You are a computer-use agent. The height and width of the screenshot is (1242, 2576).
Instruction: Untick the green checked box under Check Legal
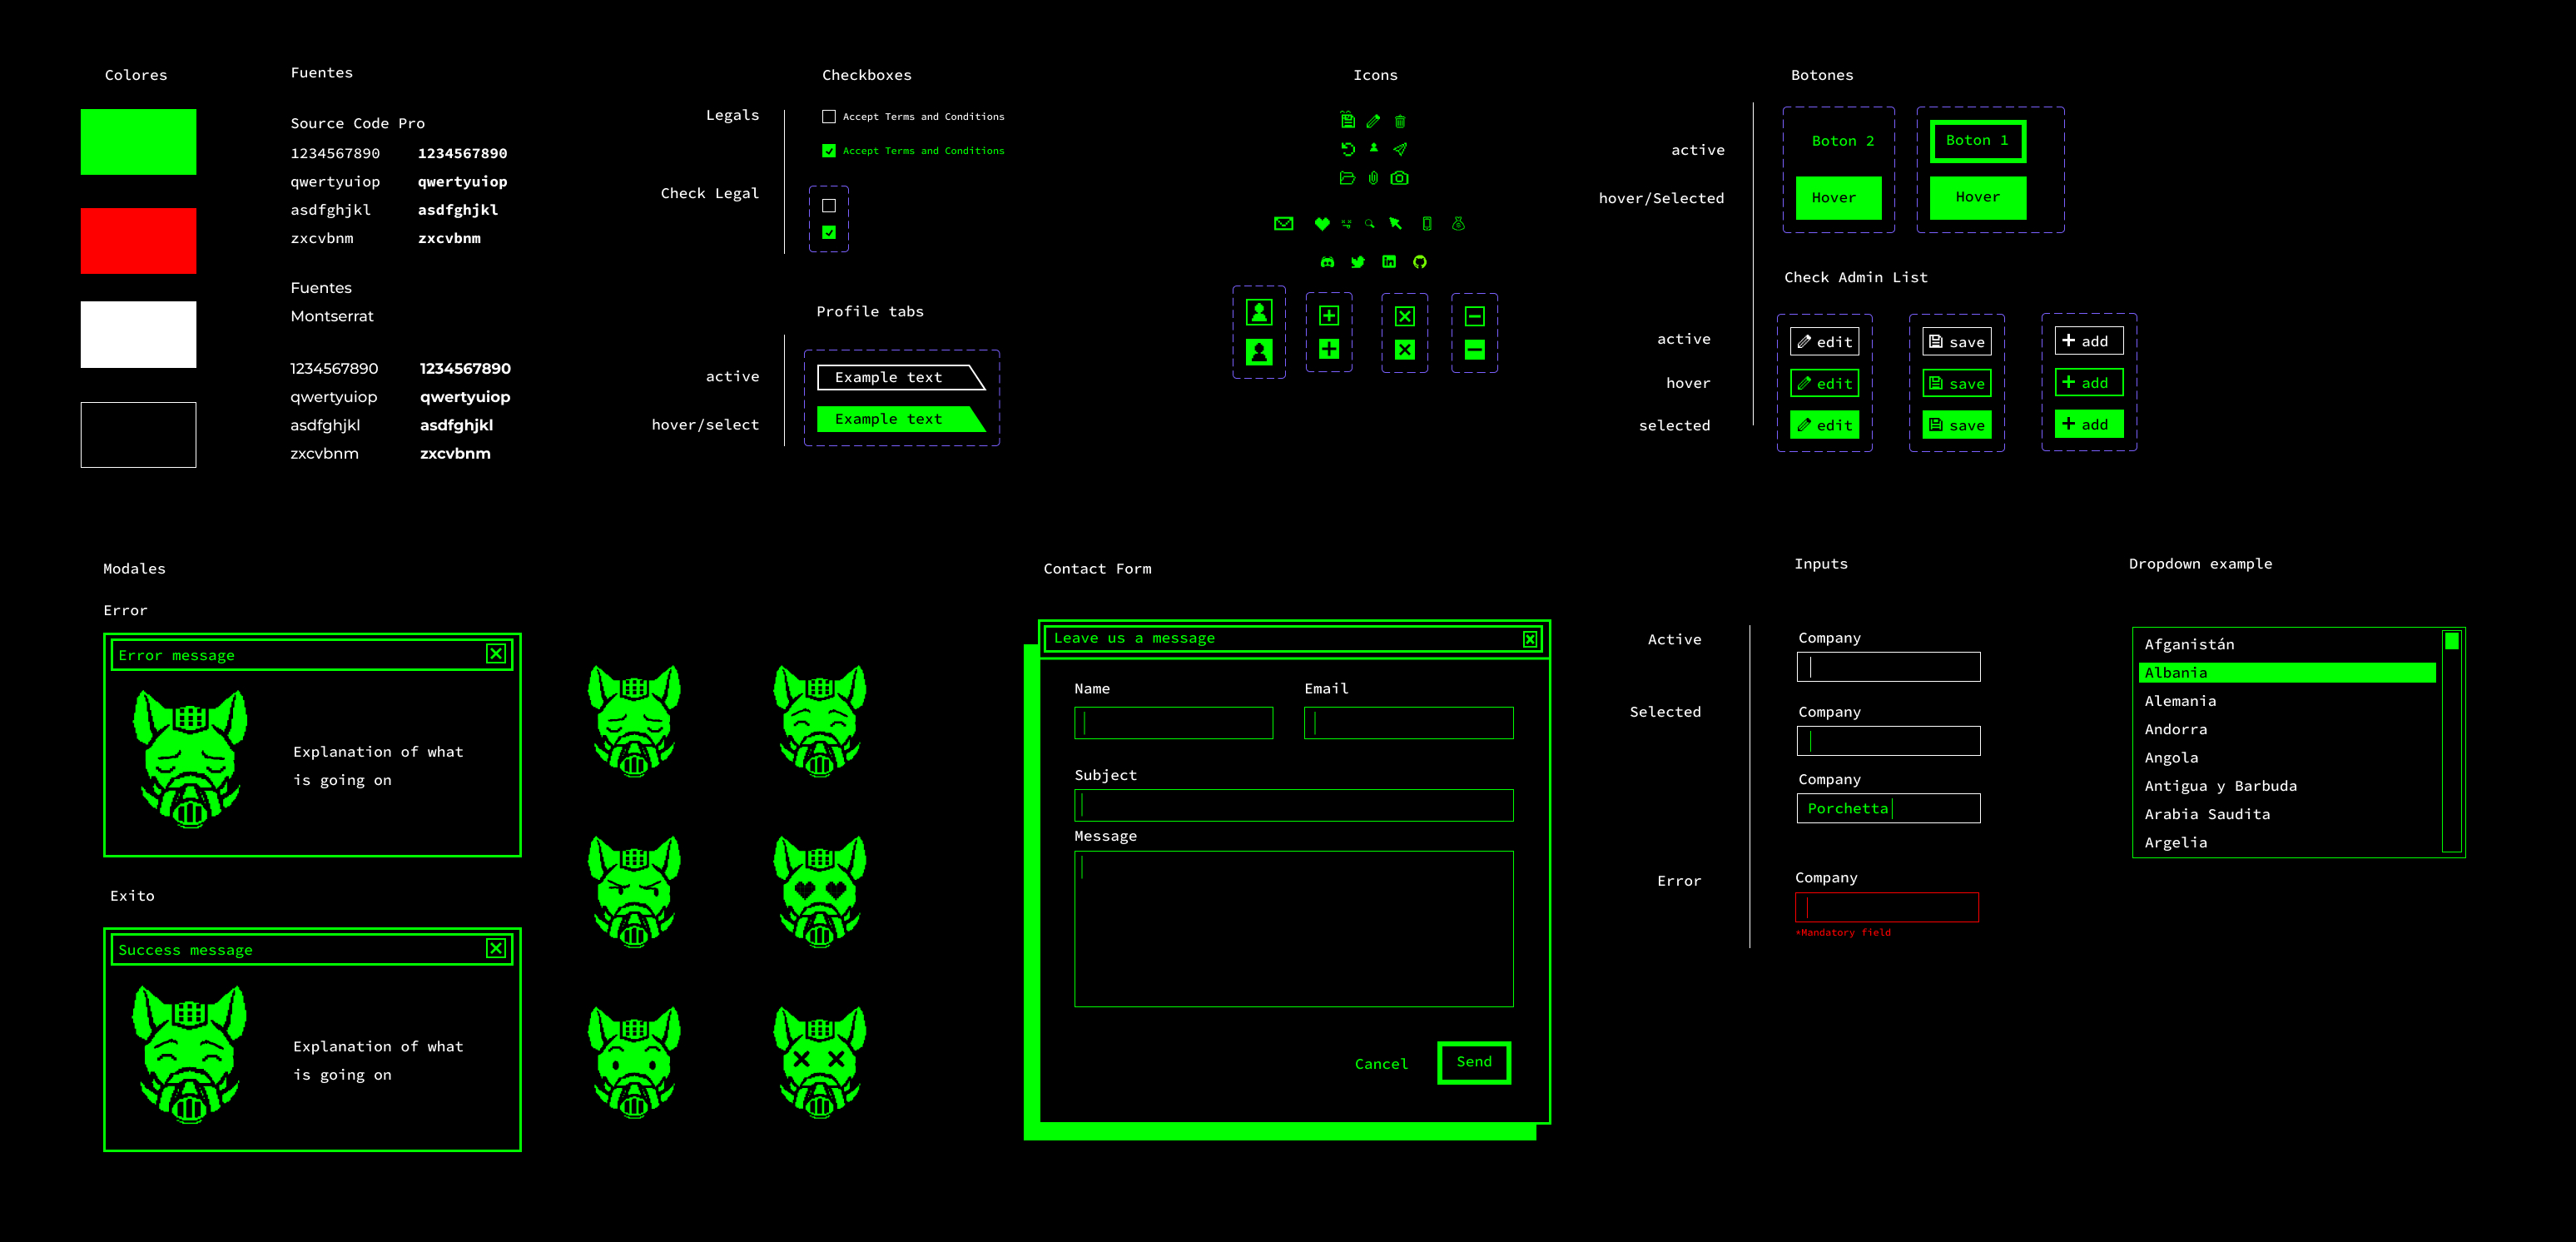[829, 232]
